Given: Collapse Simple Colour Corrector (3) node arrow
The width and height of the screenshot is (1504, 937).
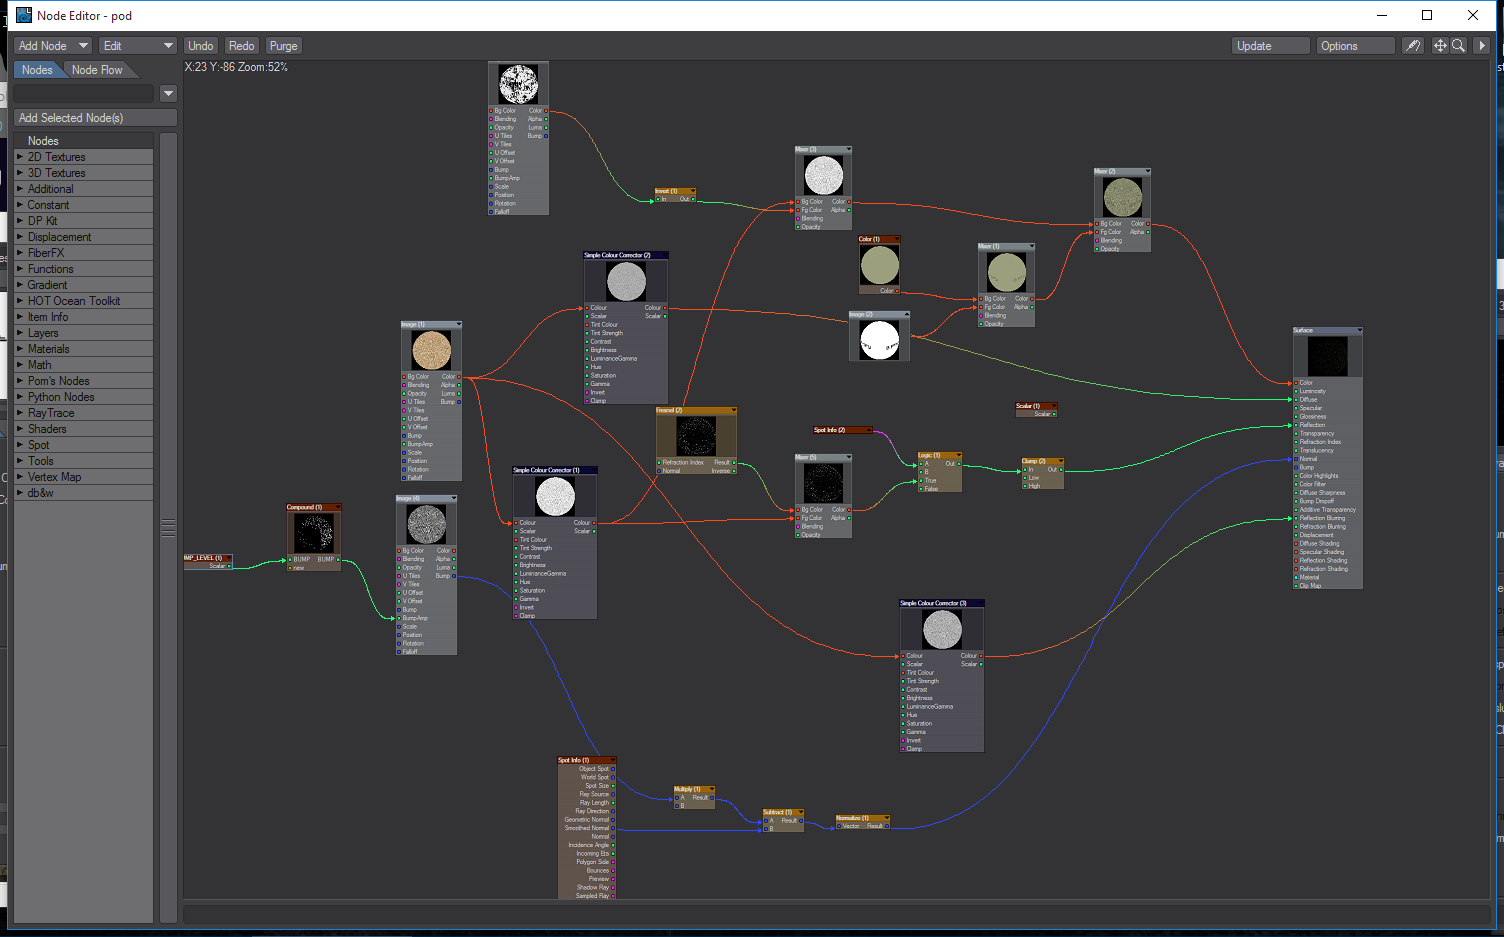Looking at the screenshot, I should (x=979, y=604).
